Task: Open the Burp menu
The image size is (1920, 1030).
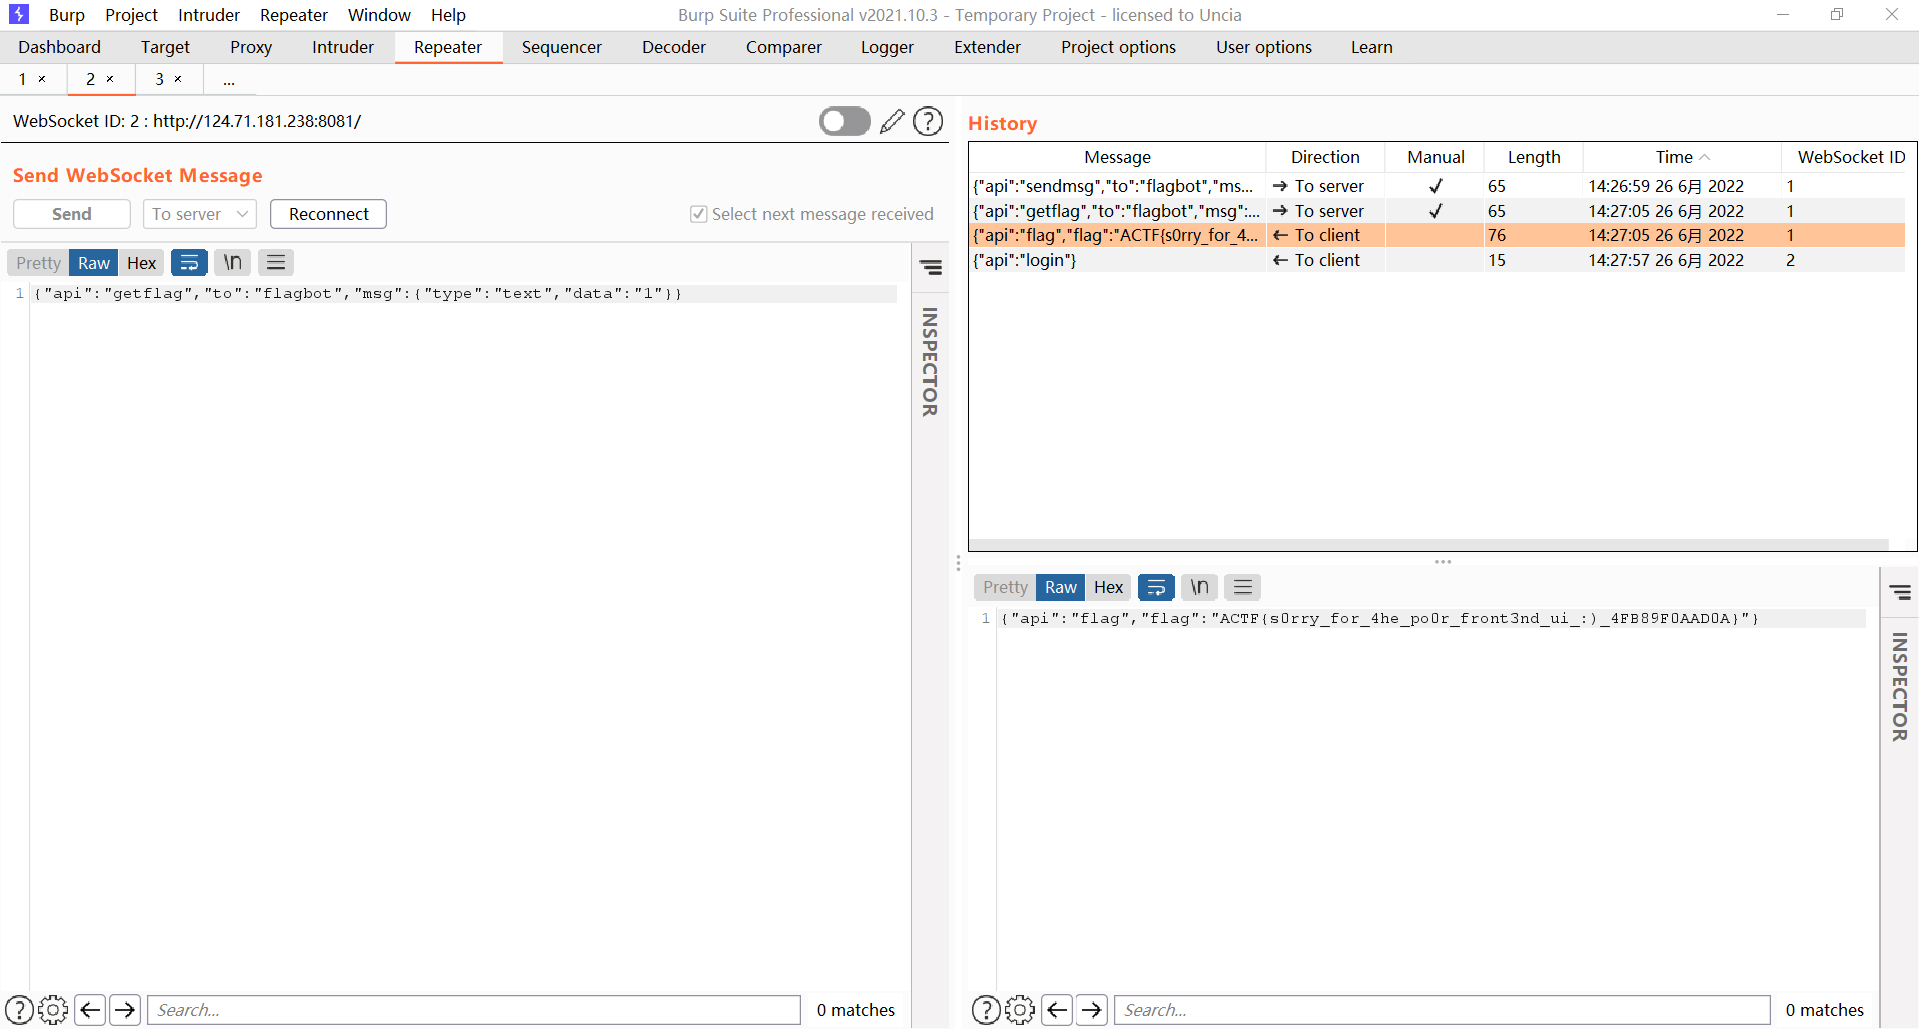Action: click(67, 15)
